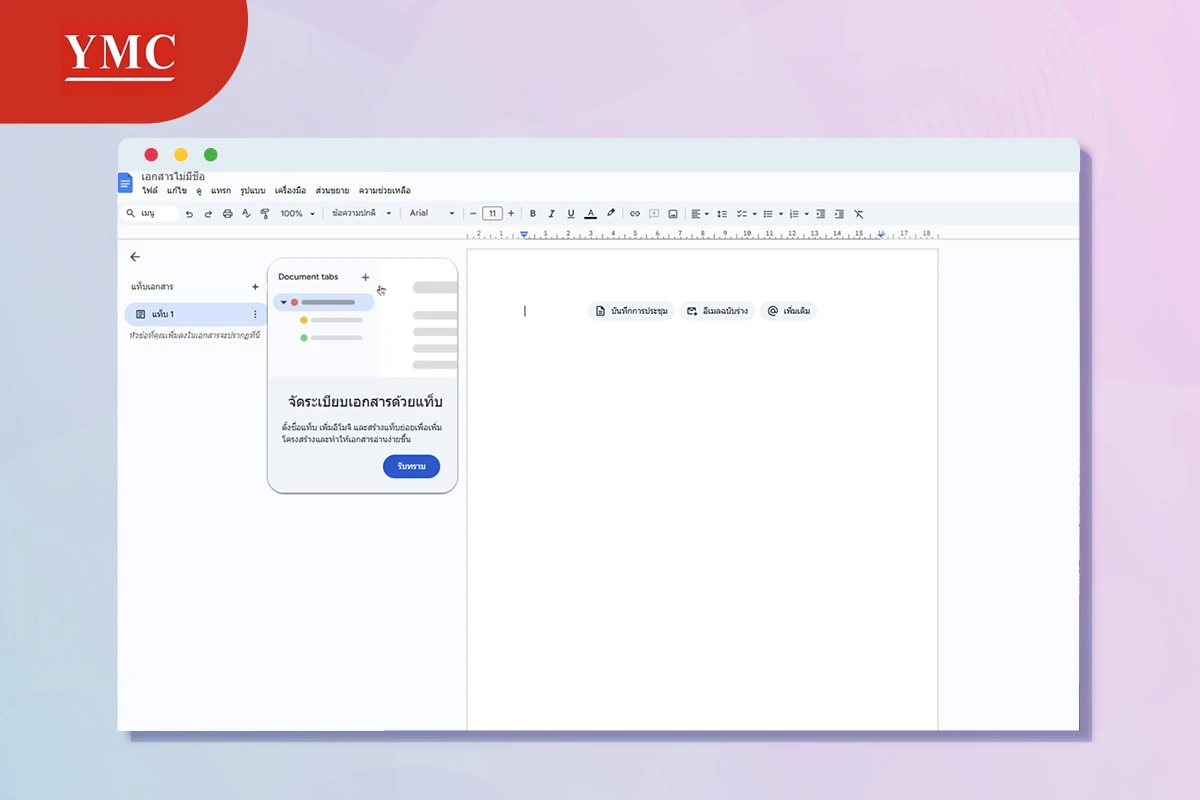Insert a link
Viewport: 1200px width, 800px height.
(x=634, y=213)
